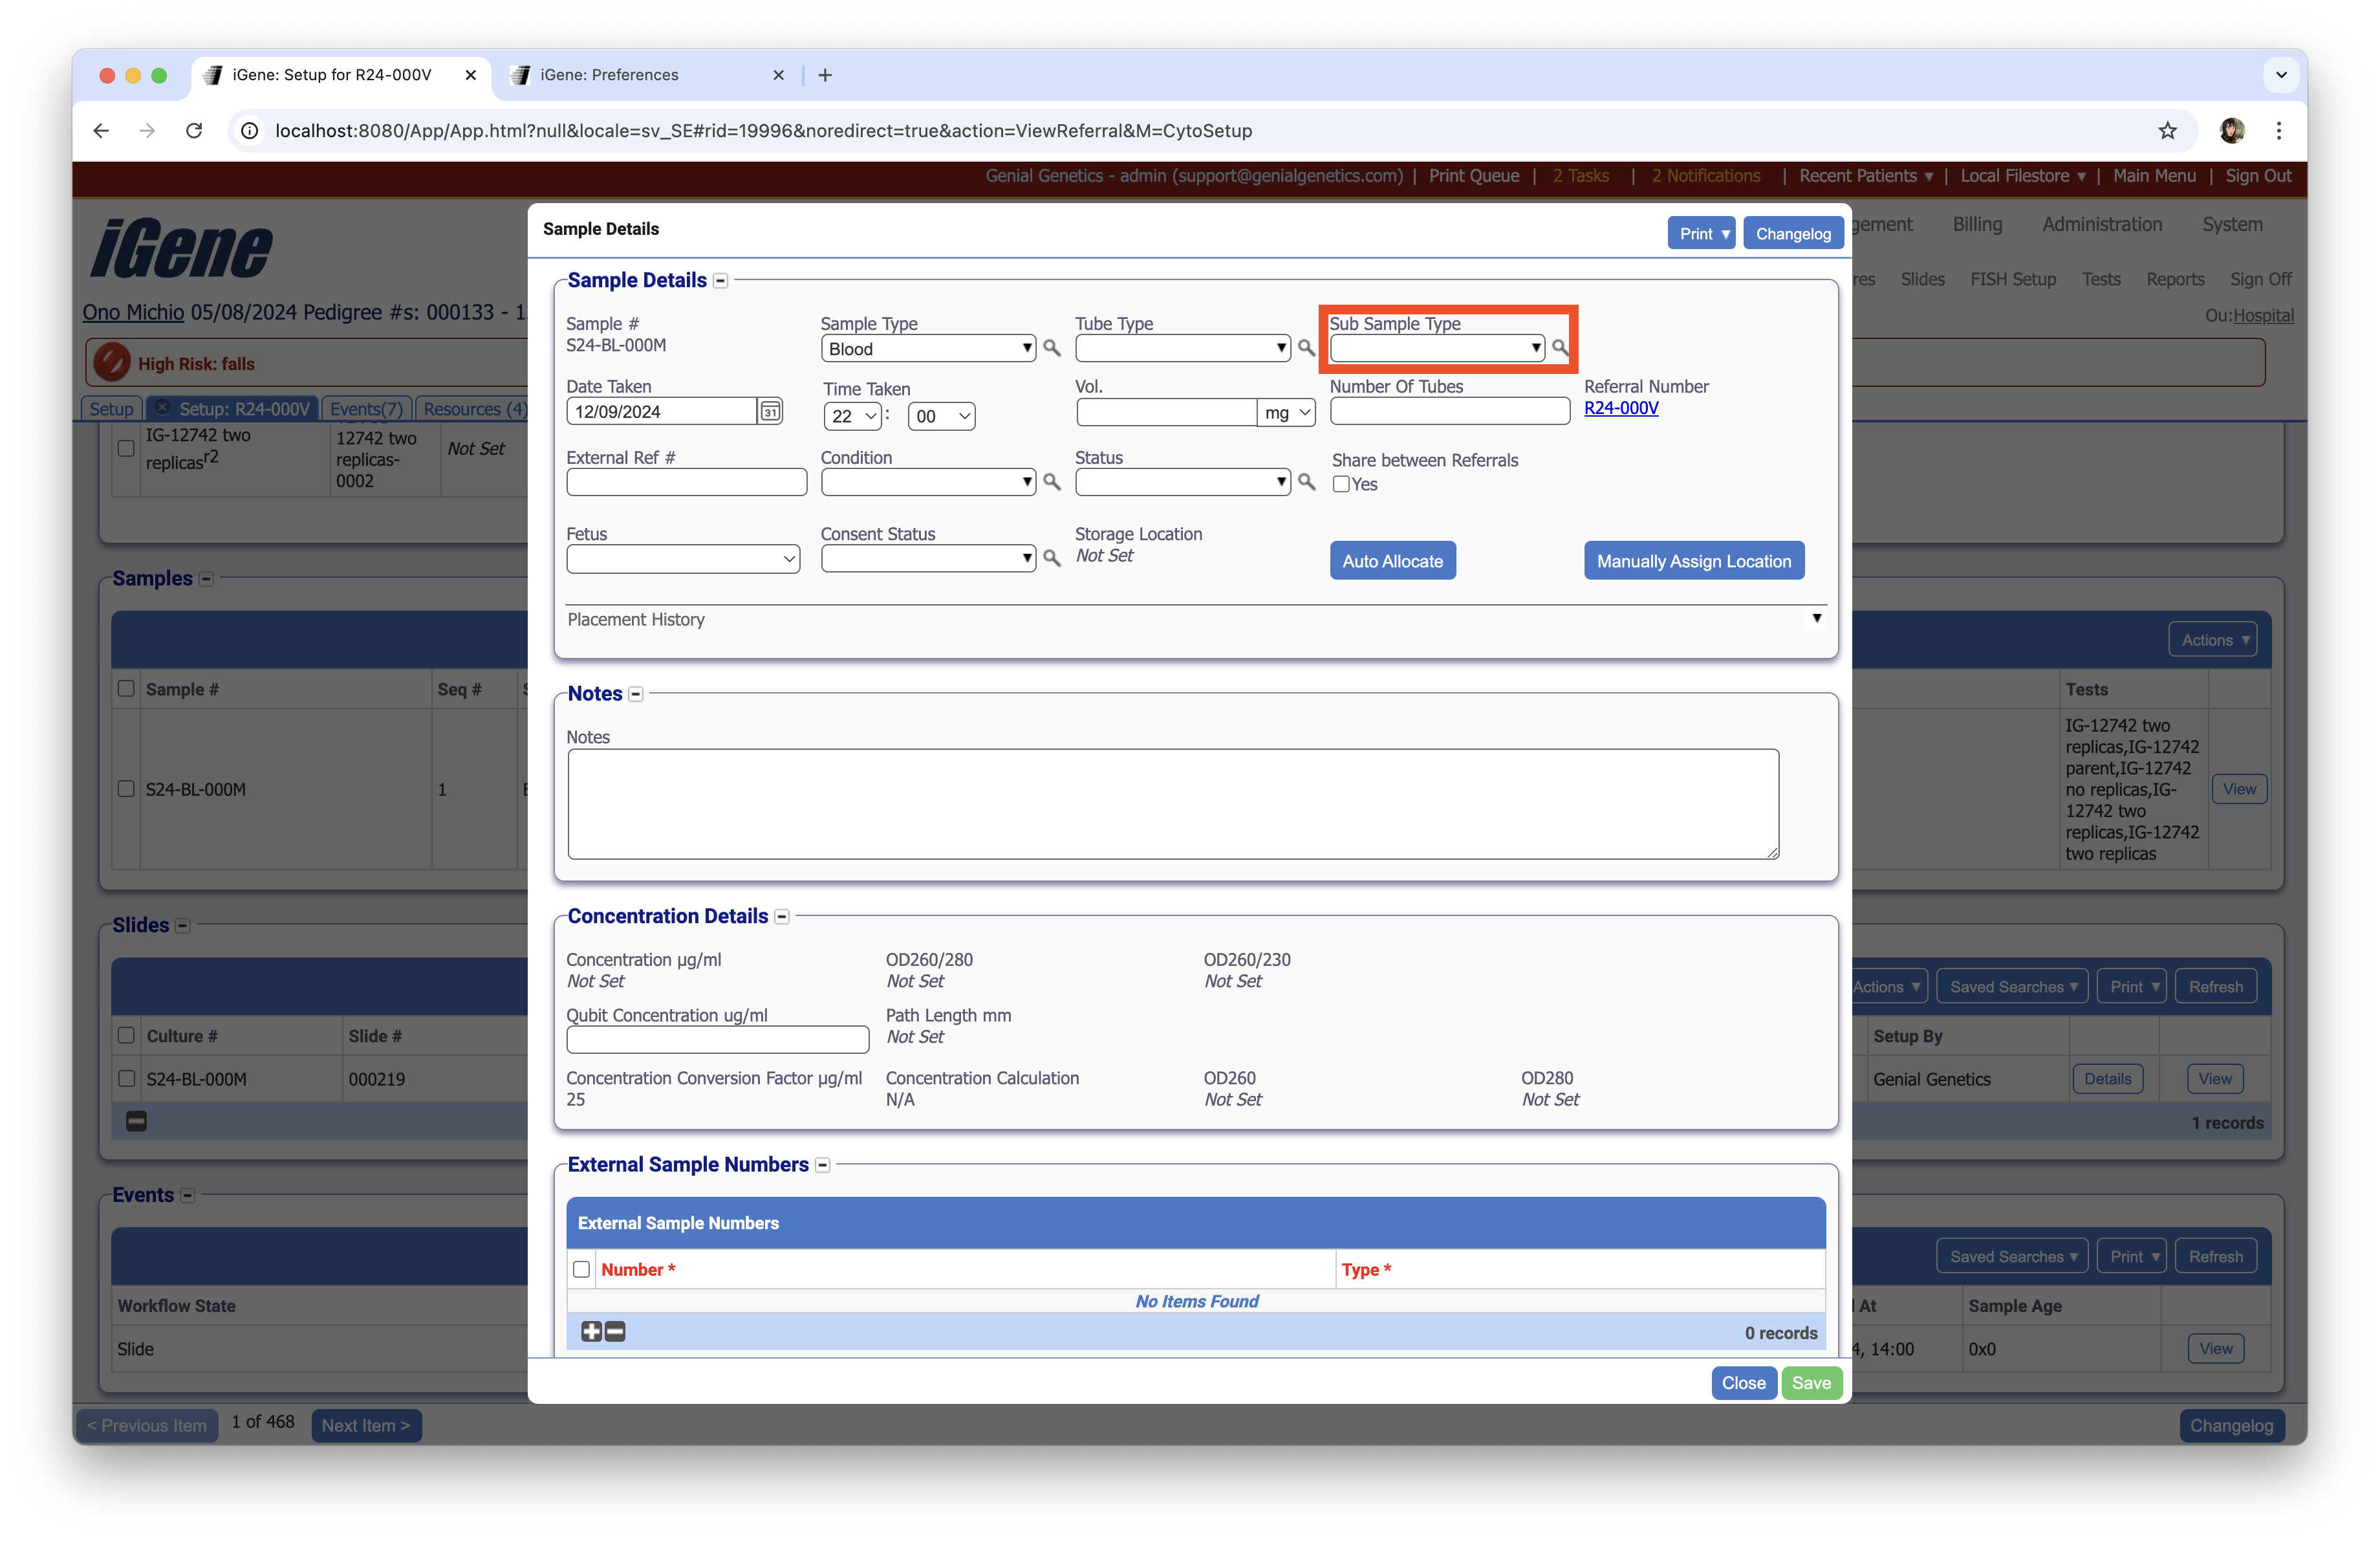Remove an external sample number row with minus icon
The image size is (2380, 1541).
click(x=615, y=1331)
